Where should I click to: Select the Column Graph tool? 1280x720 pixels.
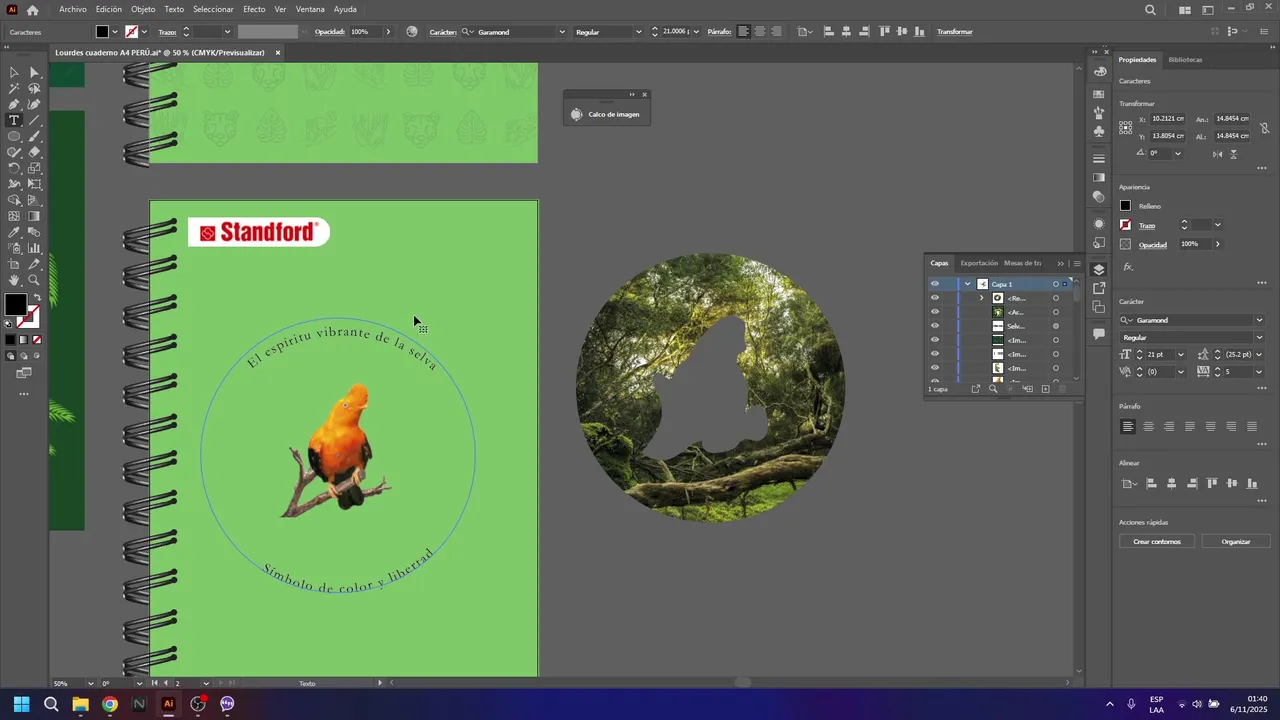(x=34, y=248)
